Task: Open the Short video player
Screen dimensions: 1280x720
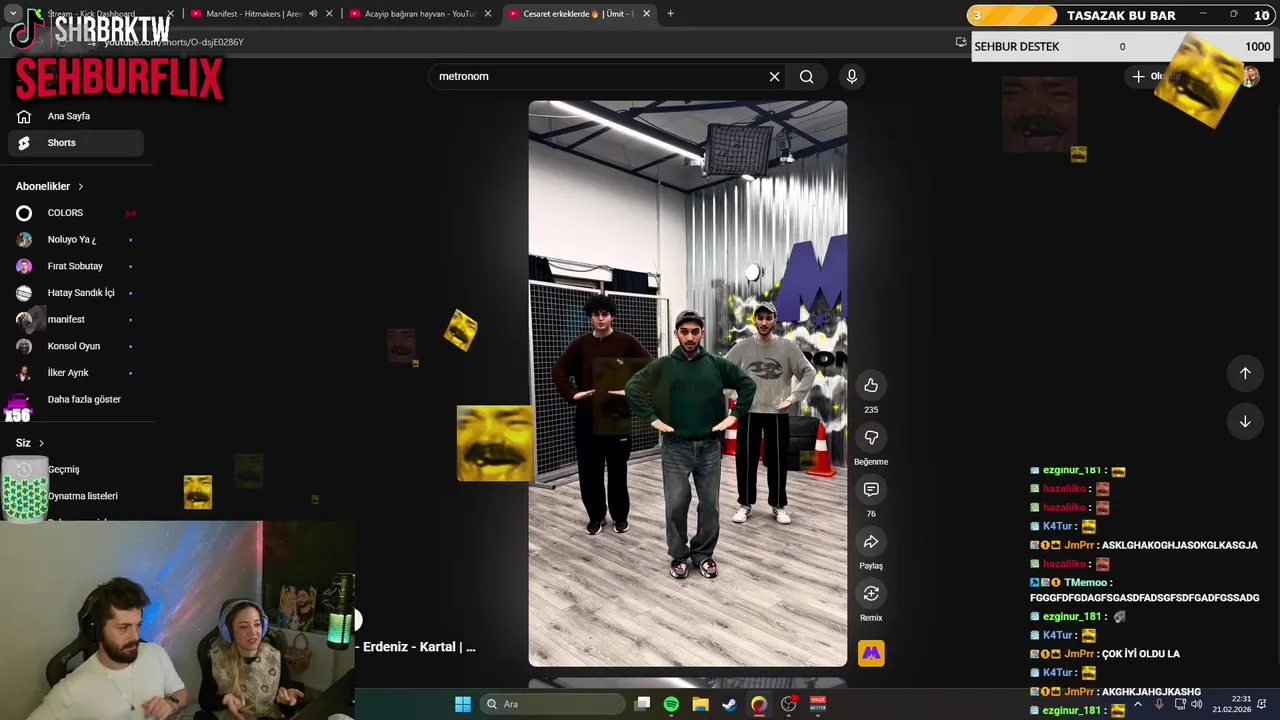Action: click(688, 383)
